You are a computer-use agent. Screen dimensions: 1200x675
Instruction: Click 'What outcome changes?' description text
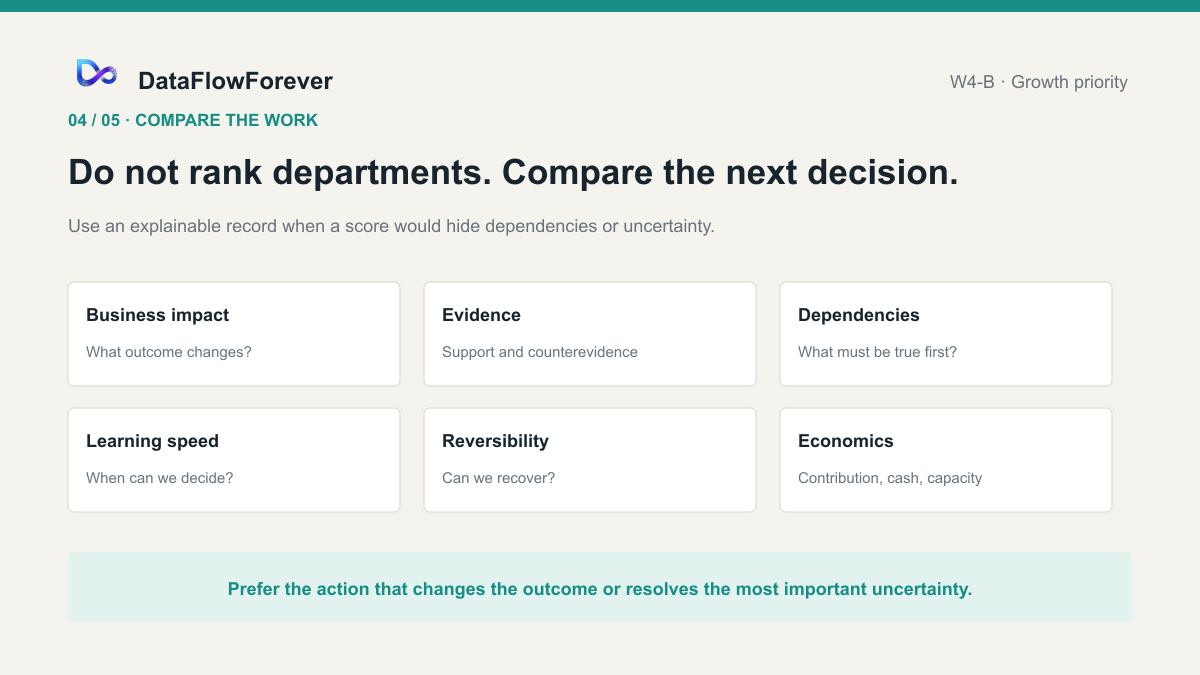(x=169, y=352)
